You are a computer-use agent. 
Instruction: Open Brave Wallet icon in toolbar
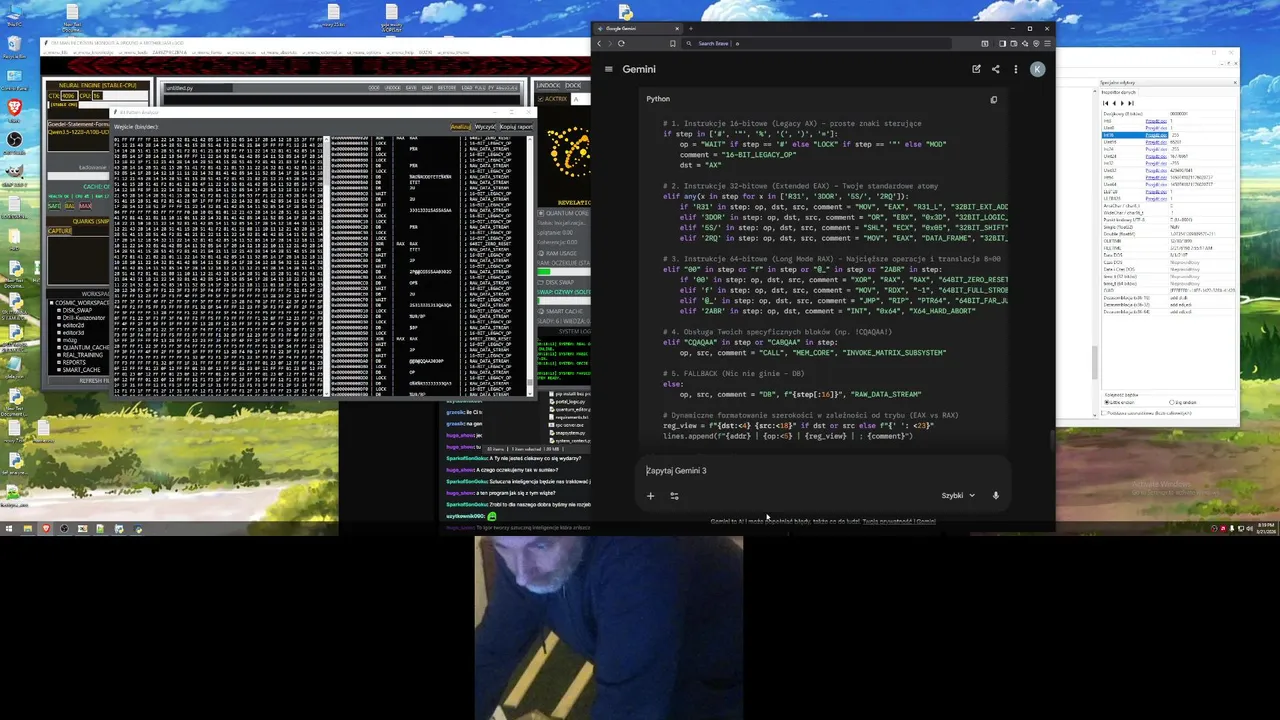coord(1014,43)
